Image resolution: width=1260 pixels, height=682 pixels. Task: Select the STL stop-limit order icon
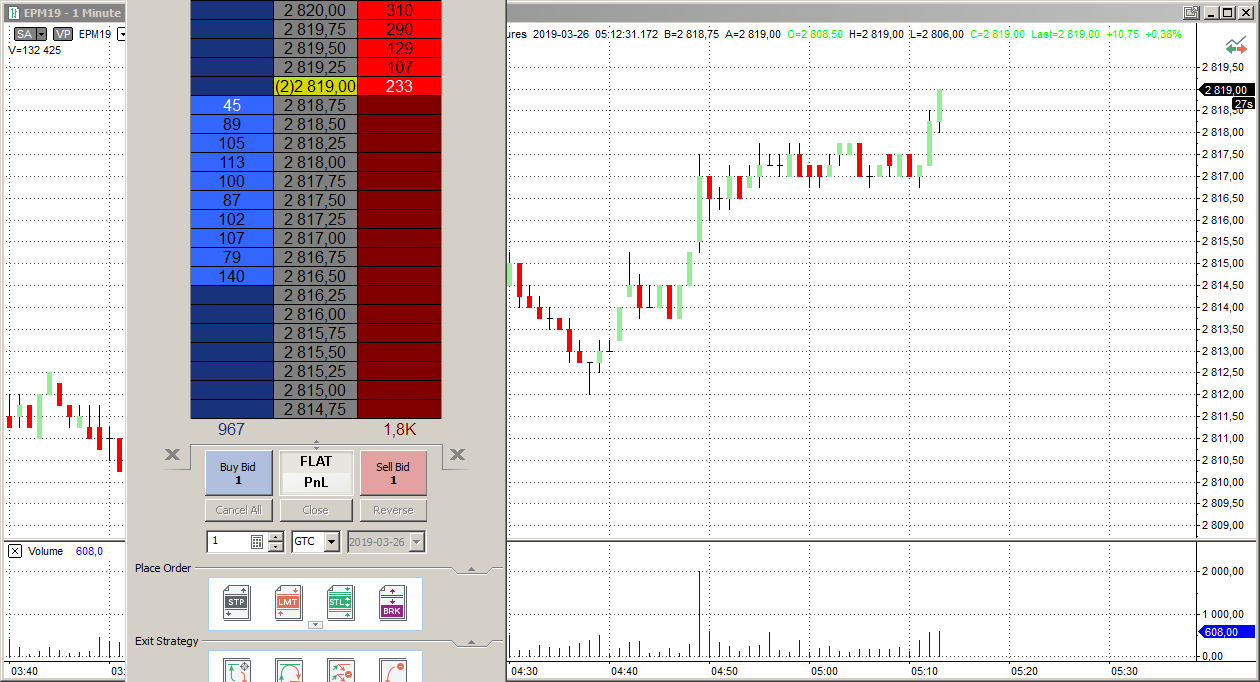click(340, 603)
